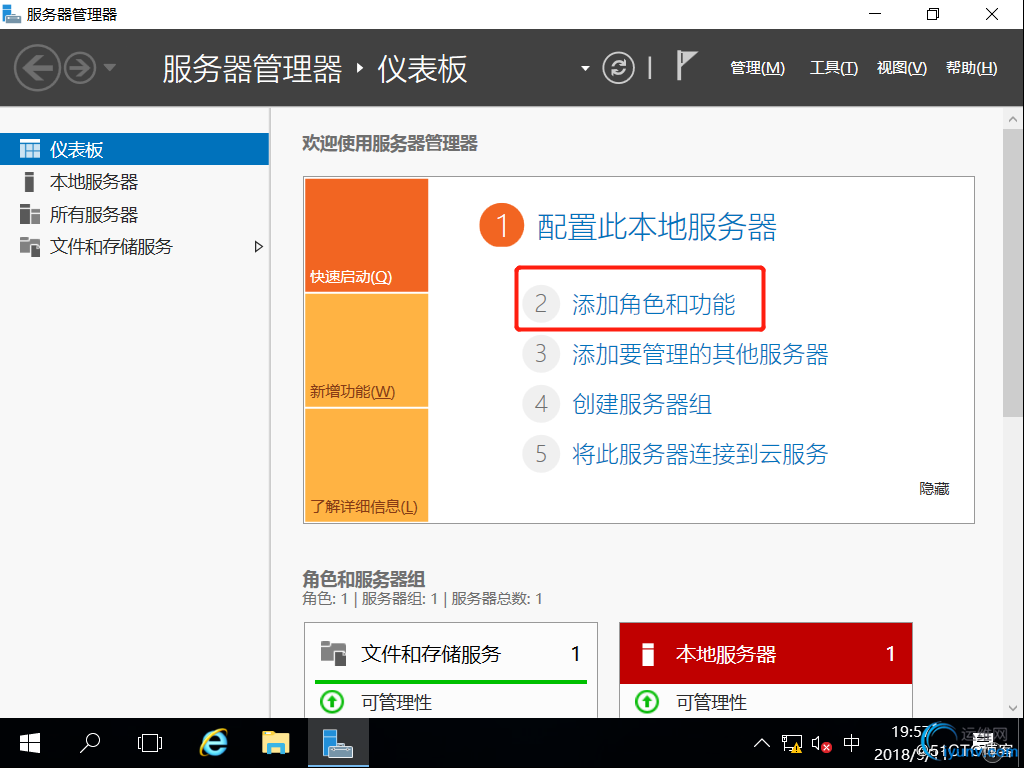Click the 仪表板 sidebar icon

[x=29, y=149]
